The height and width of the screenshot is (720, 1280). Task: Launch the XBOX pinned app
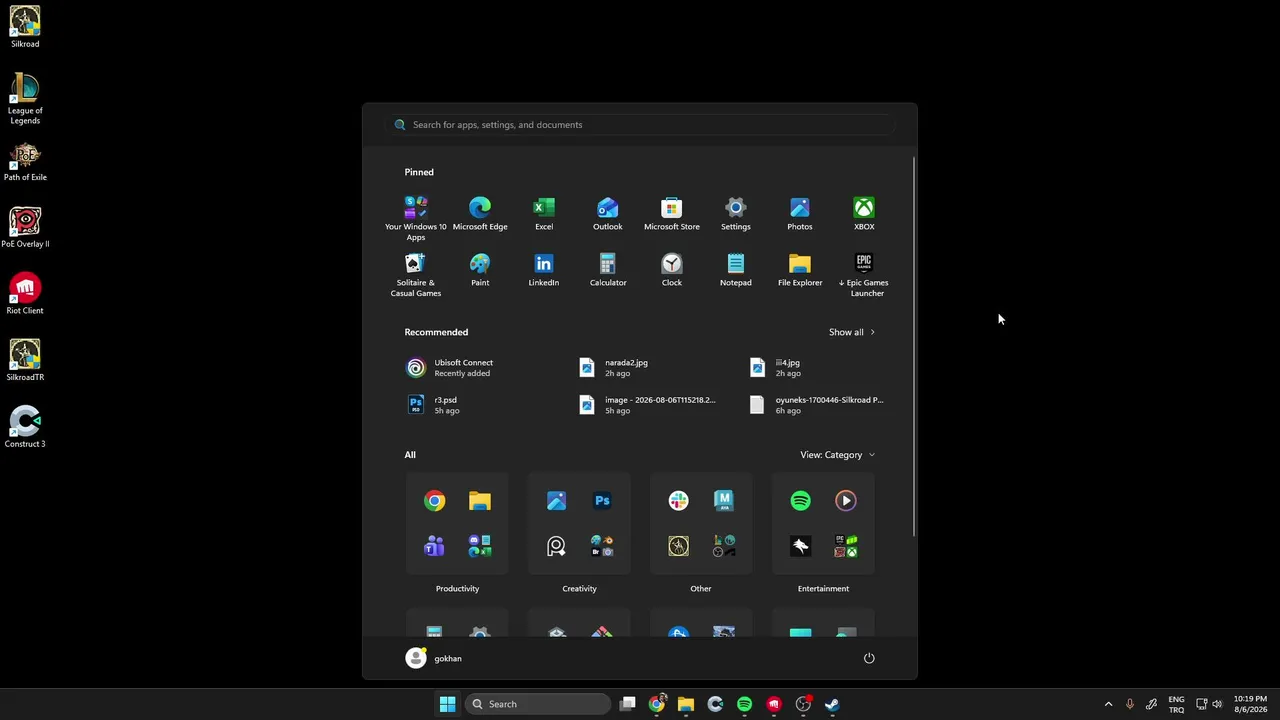(x=864, y=213)
